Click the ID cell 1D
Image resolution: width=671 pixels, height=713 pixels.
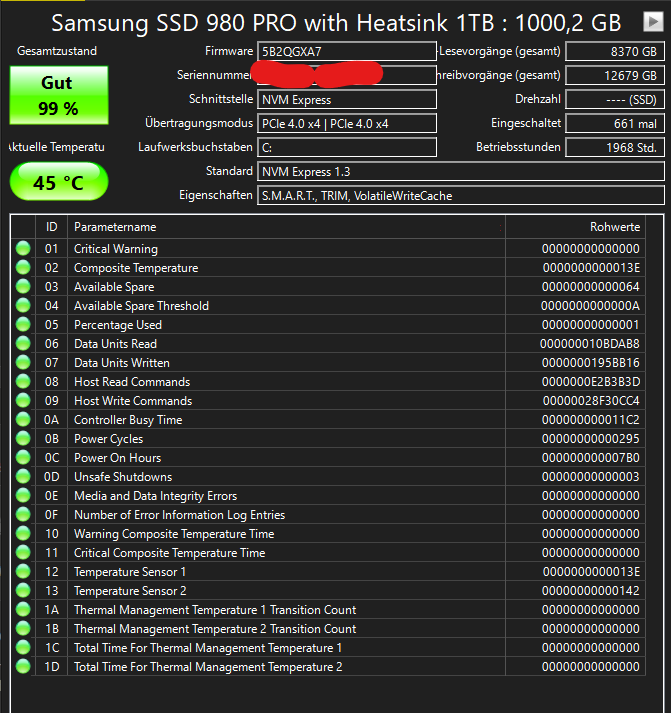click(52, 667)
